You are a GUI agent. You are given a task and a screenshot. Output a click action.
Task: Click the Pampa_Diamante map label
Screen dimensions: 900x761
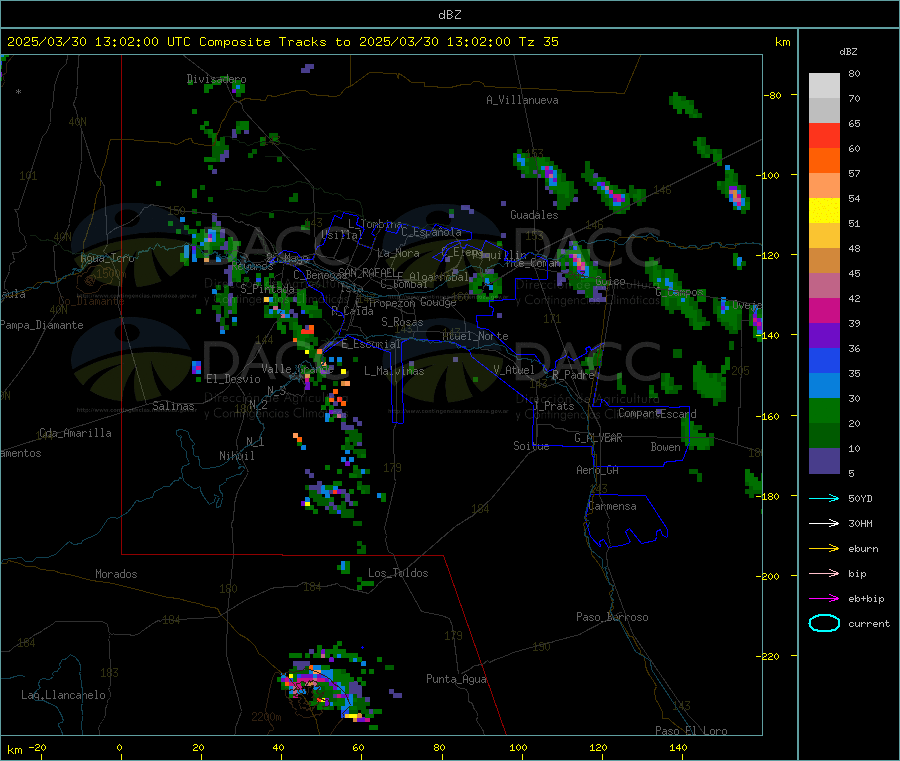42,325
